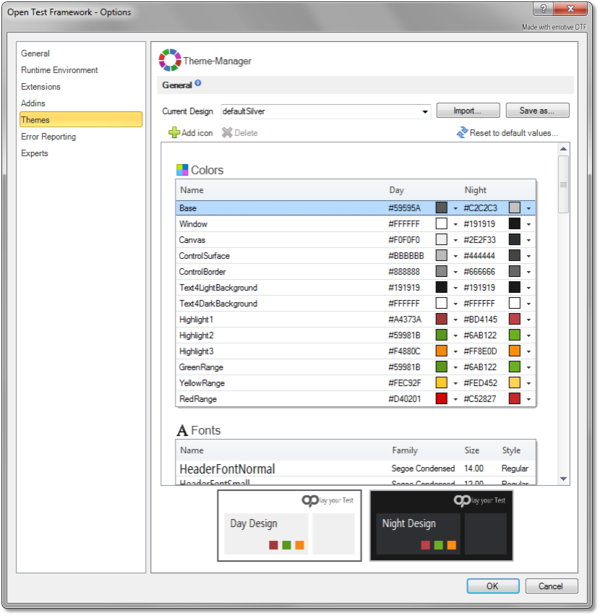Select Runtime Environment in sidebar
The width and height of the screenshot is (600, 616).
point(59,70)
